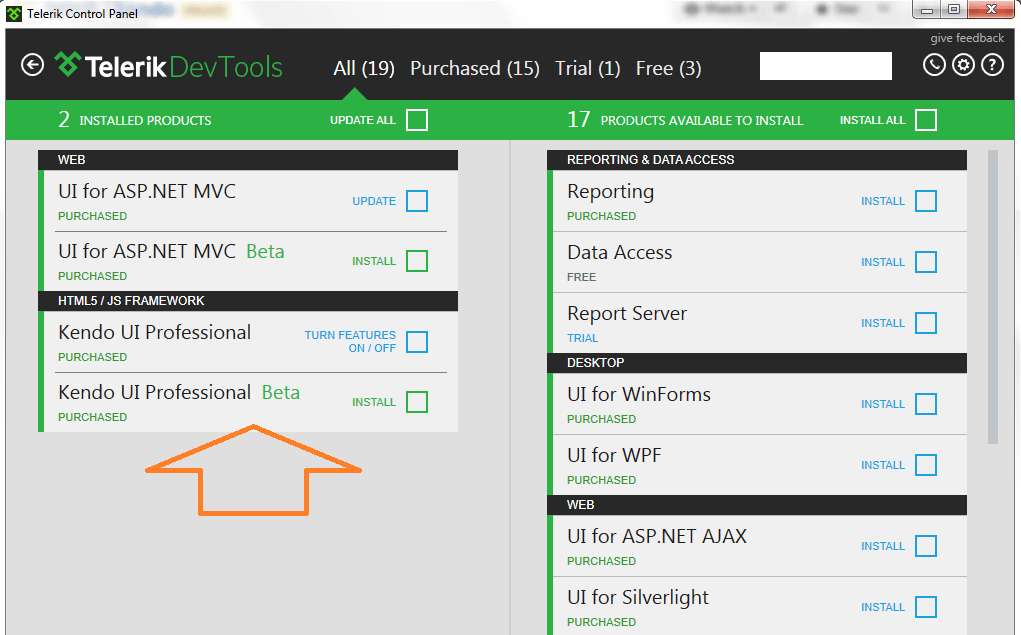Check Install box for Report Server
The image size is (1021, 635).
[x=926, y=323]
